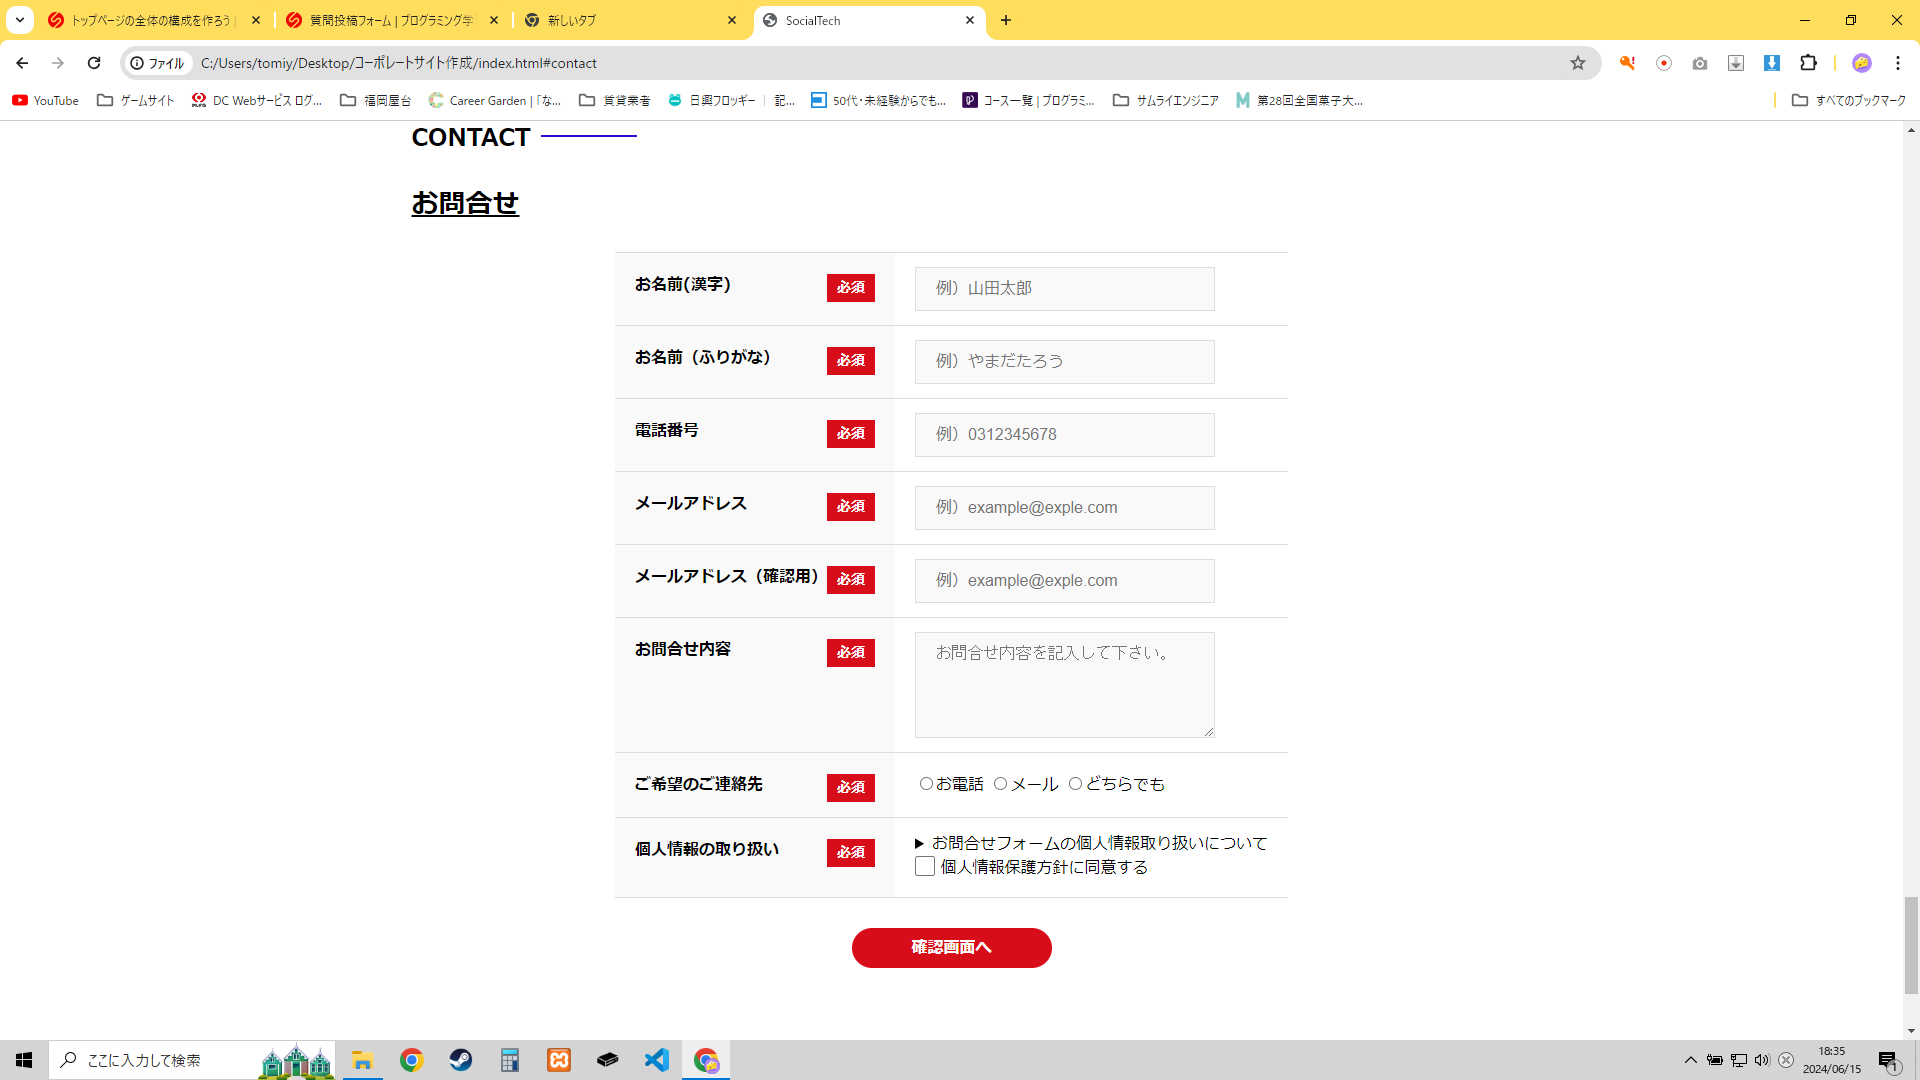The image size is (1920, 1080).
Task: Launch Visual Studio Code from taskbar
Action: point(657,1060)
